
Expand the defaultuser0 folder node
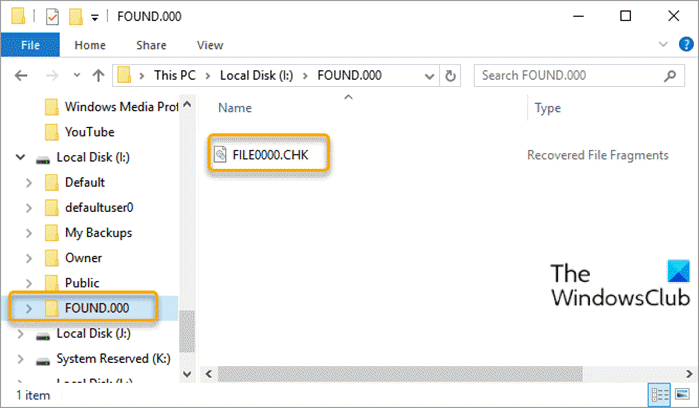(29, 208)
